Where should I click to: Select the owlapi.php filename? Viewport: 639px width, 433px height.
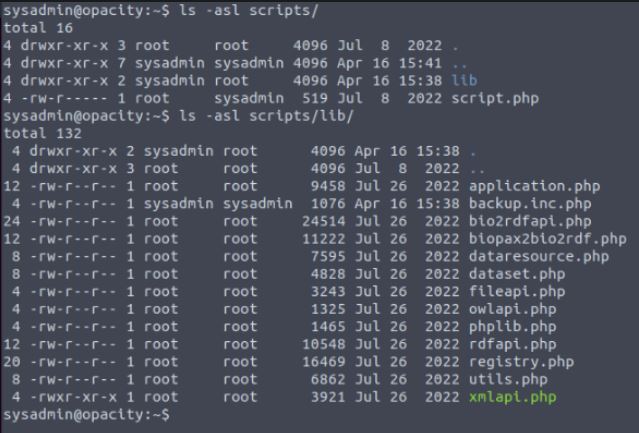click(513, 309)
